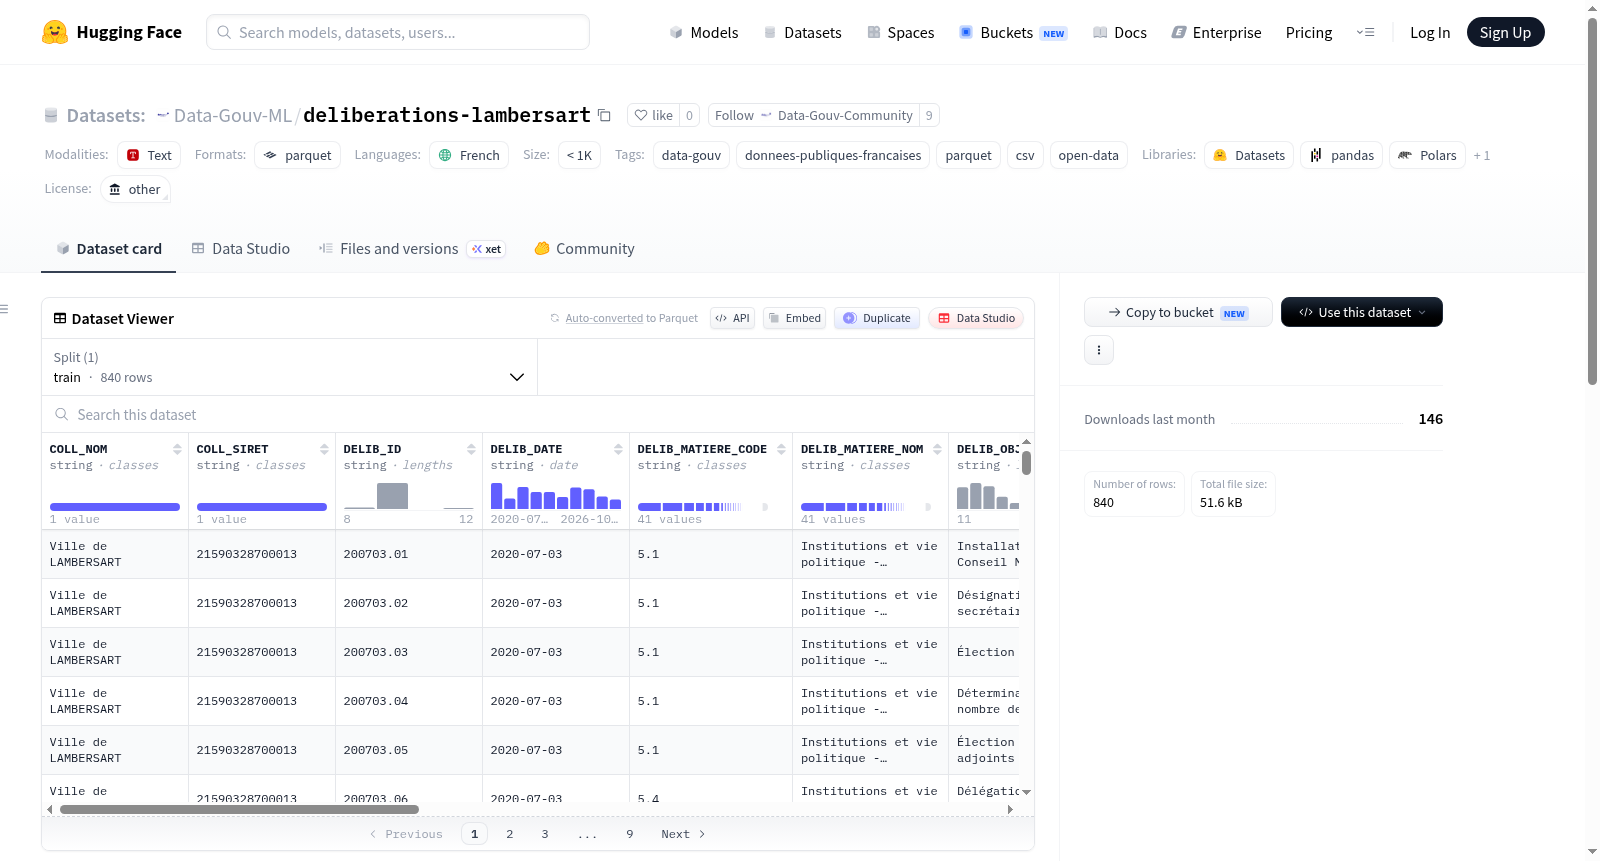This screenshot has height=861, width=1600.
Task: Open the sidebar toggle at left edge
Action: (5, 309)
